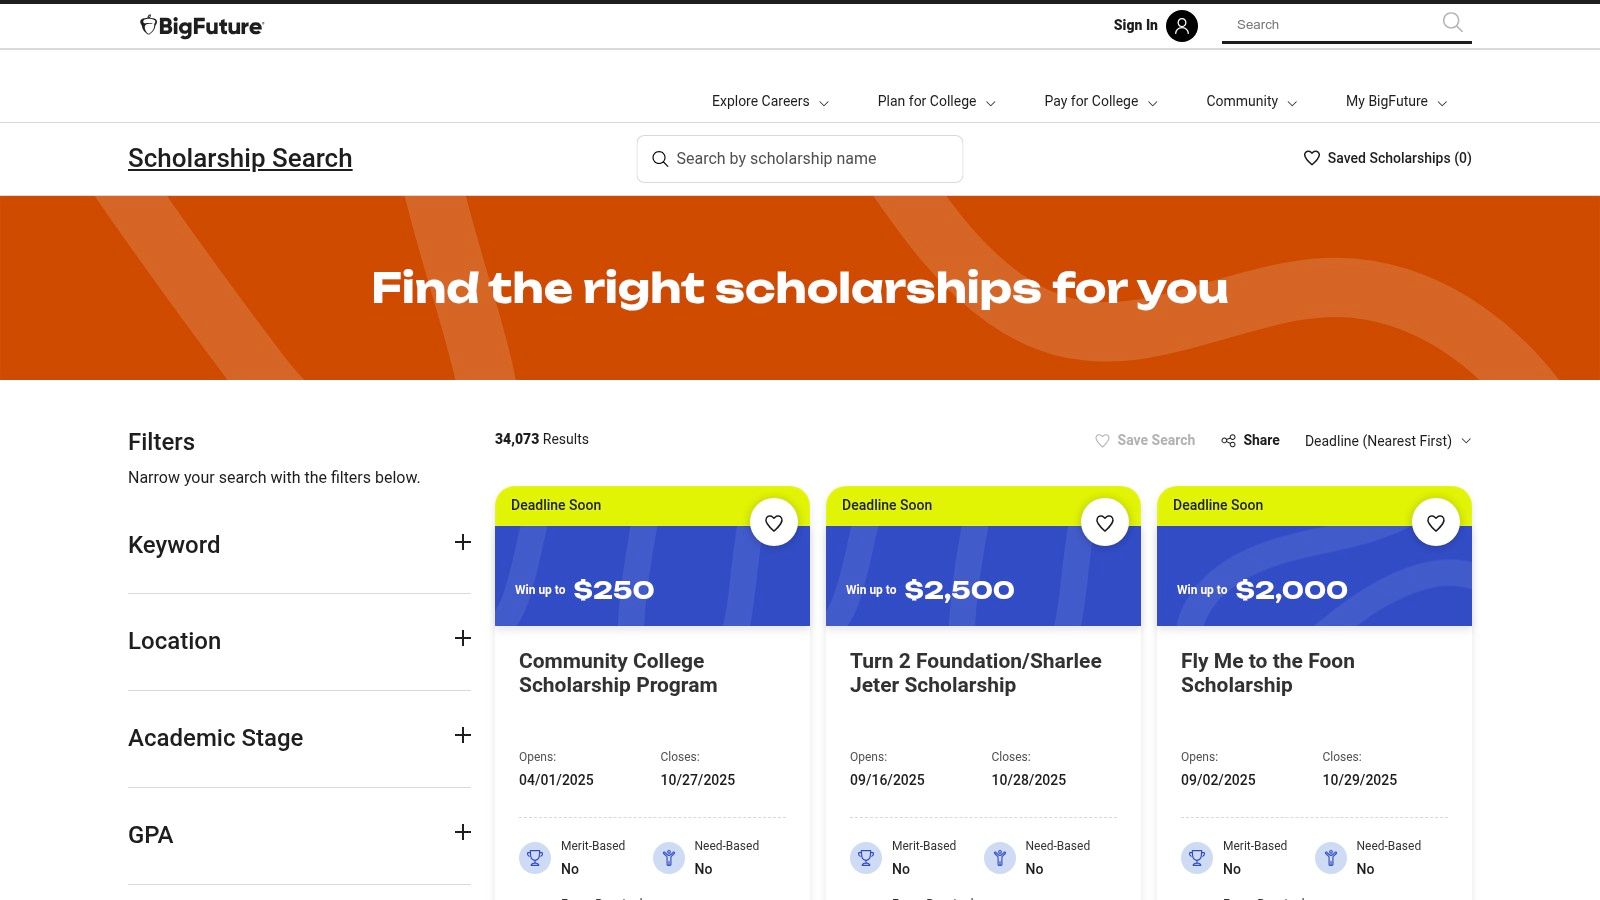Click the Save Search heart icon
1600x900 pixels.
point(1102,440)
